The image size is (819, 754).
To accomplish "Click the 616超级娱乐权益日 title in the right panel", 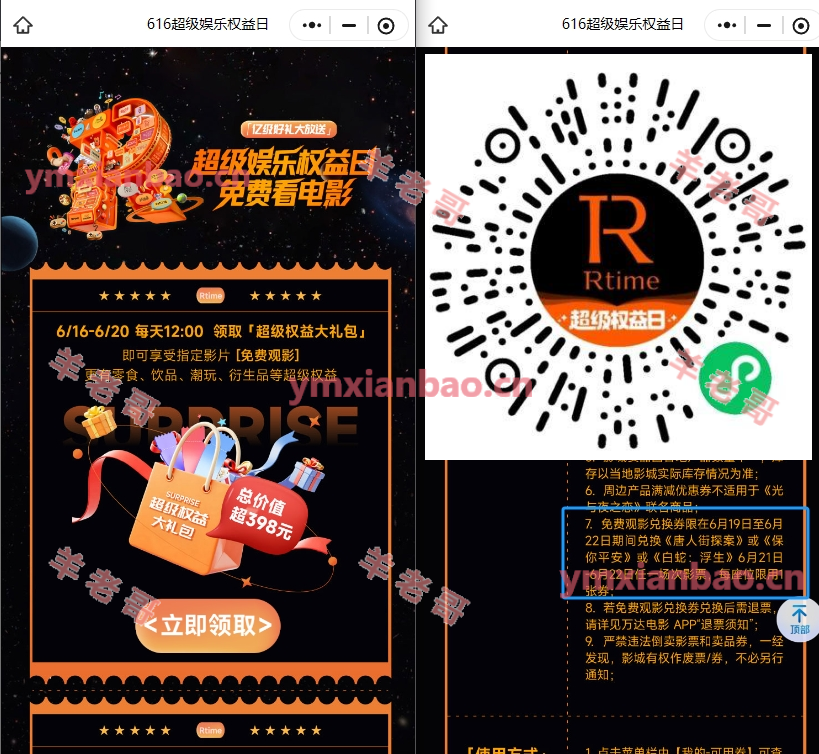I will (x=623, y=25).
